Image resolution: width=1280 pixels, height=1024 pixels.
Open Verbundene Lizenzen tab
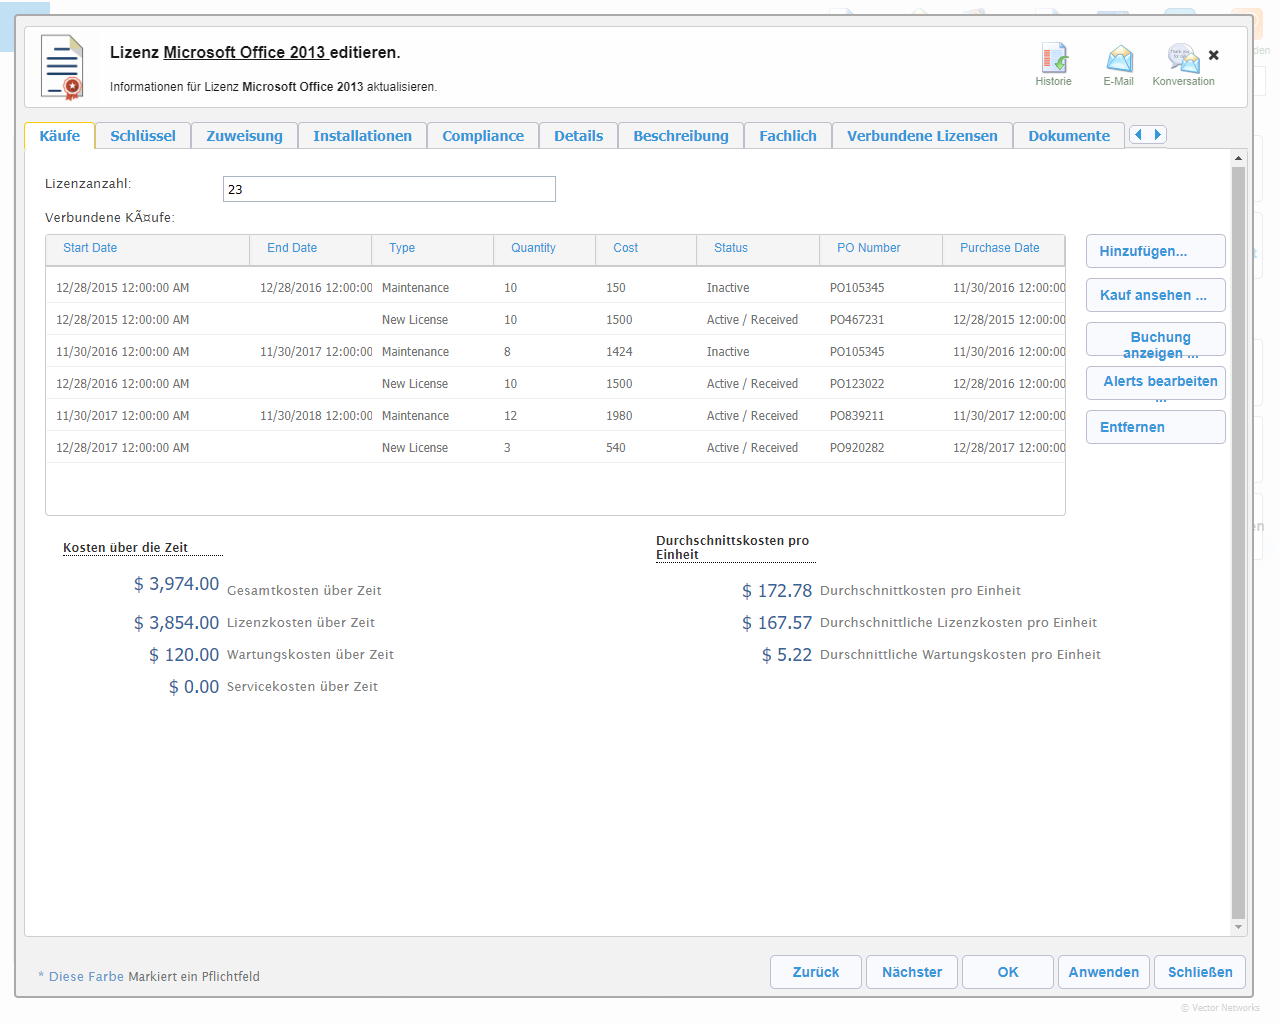[922, 136]
